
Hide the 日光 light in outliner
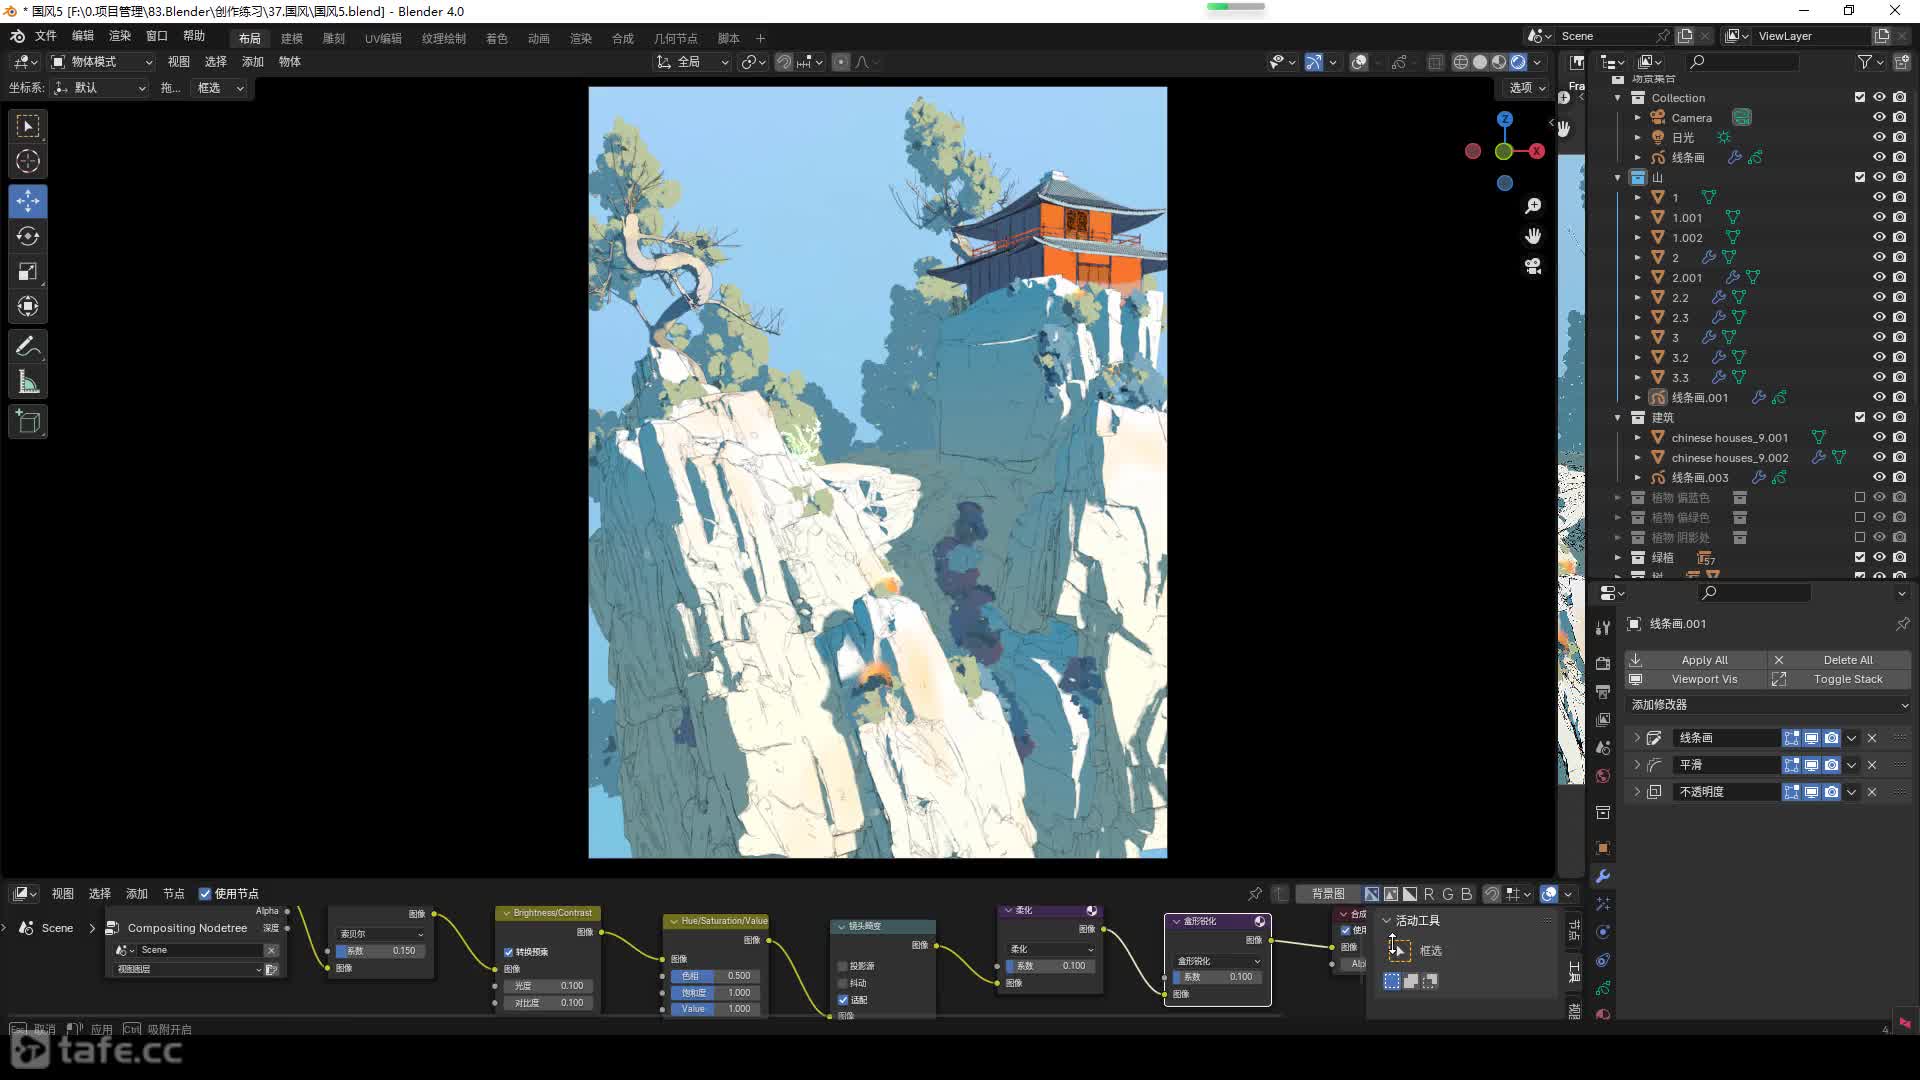[x=1879, y=137]
